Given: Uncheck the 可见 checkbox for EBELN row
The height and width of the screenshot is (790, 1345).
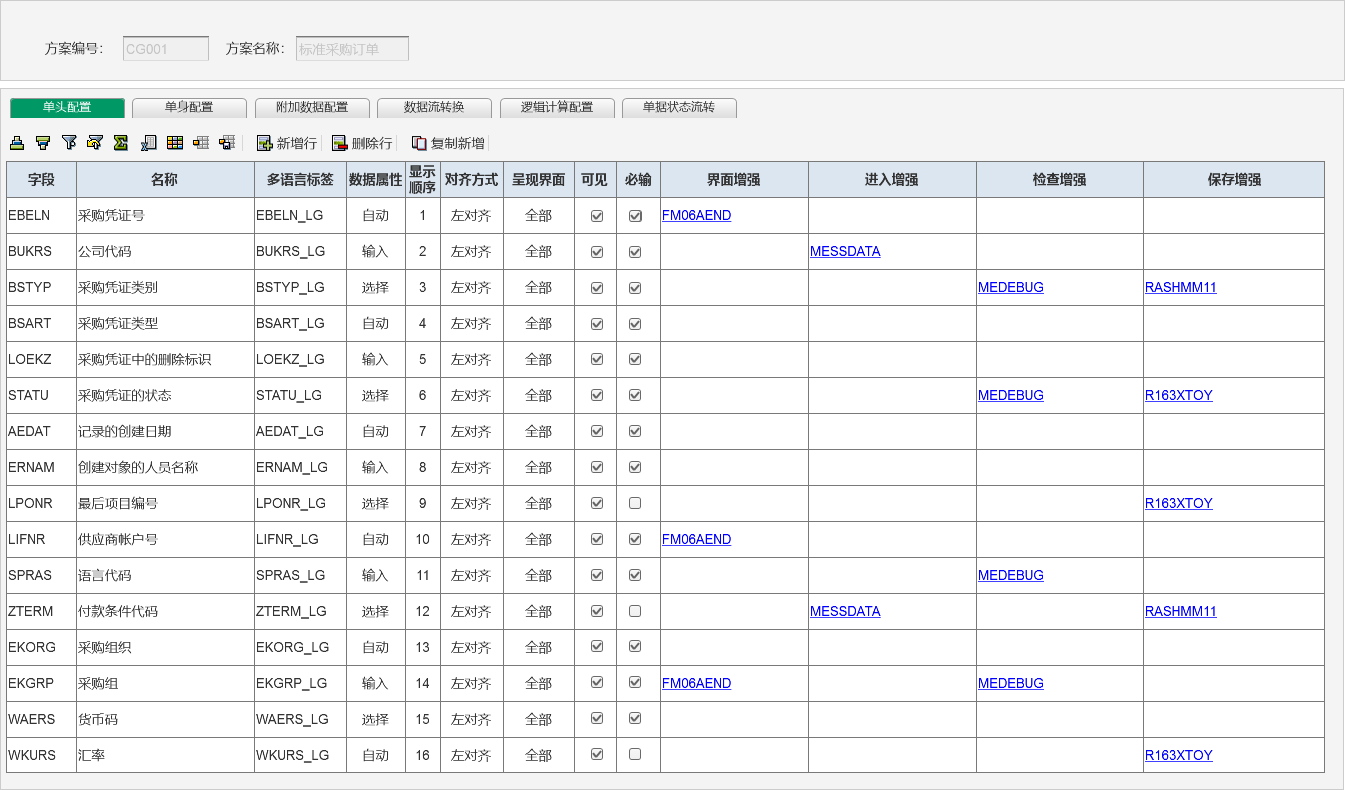Looking at the screenshot, I should pos(597,215).
